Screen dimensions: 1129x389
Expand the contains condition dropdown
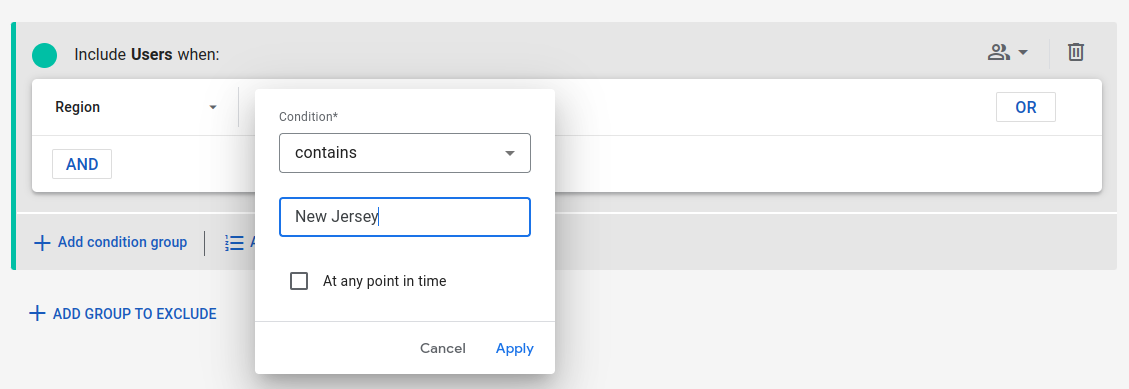coord(405,153)
